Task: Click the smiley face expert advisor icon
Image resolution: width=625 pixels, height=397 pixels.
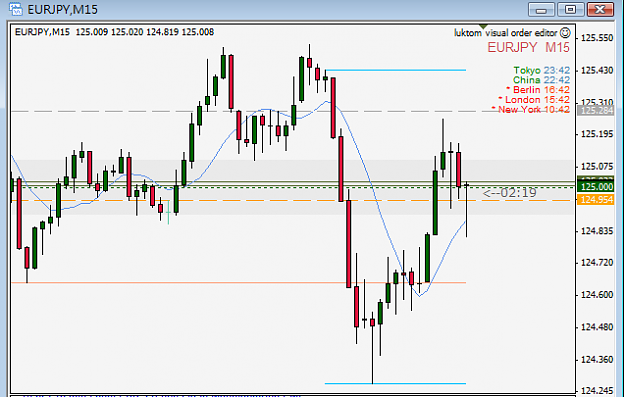Action: [x=565, y=33]
